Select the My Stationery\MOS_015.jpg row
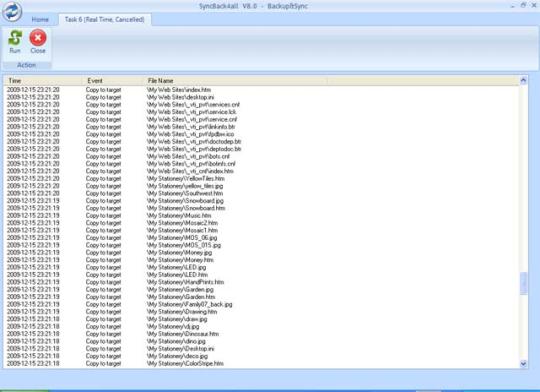540x392 pixels. (261, 245)
